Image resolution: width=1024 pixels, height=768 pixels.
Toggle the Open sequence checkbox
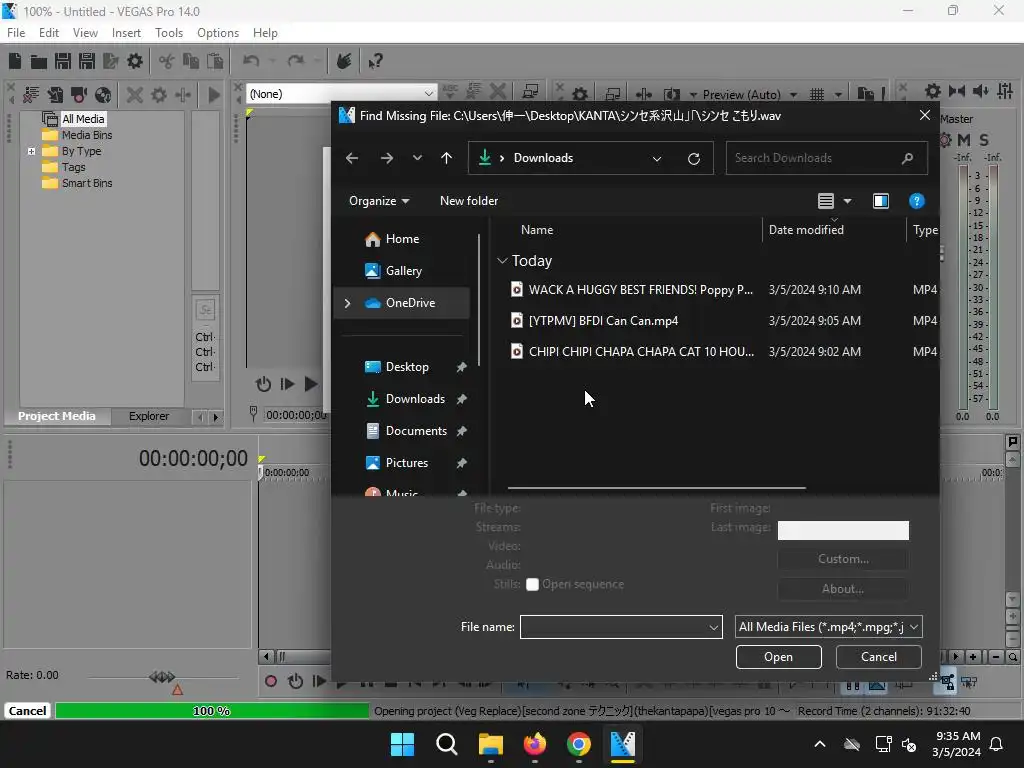(532, 584)
